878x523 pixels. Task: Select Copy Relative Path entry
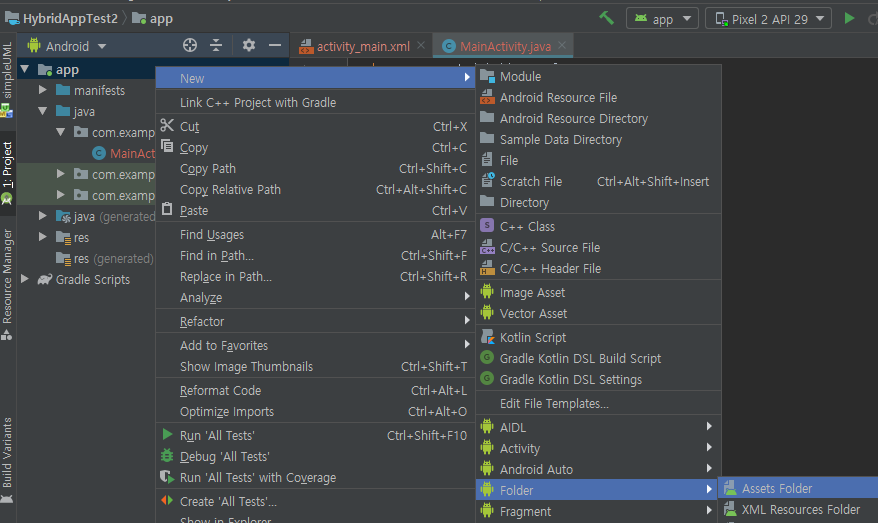(315, 189)
